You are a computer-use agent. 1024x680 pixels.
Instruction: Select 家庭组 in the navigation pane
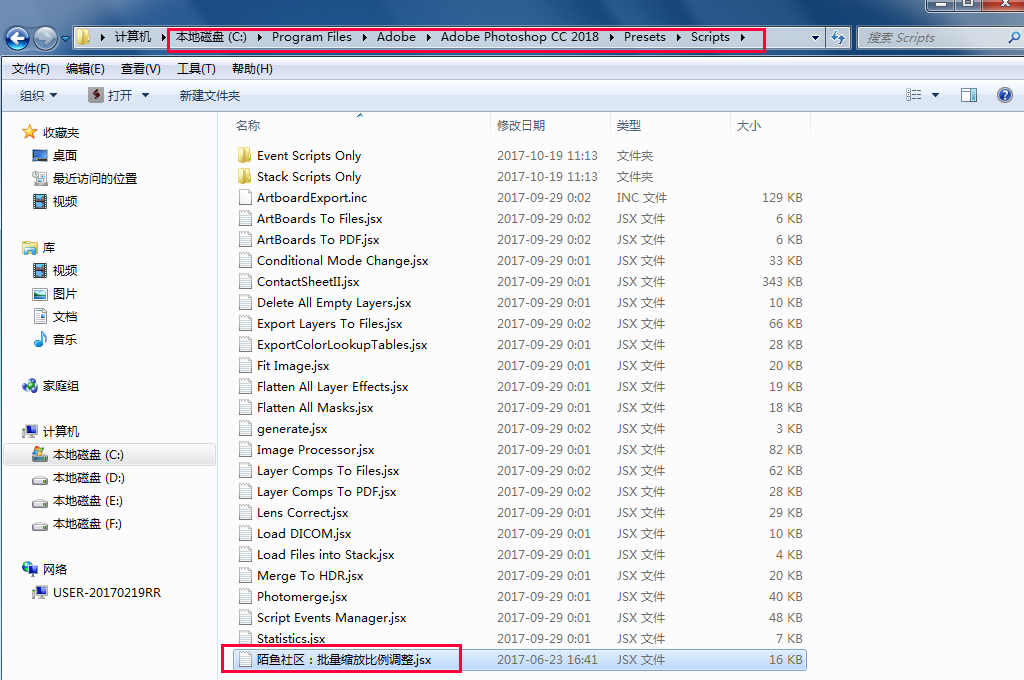tap(61, 386)
